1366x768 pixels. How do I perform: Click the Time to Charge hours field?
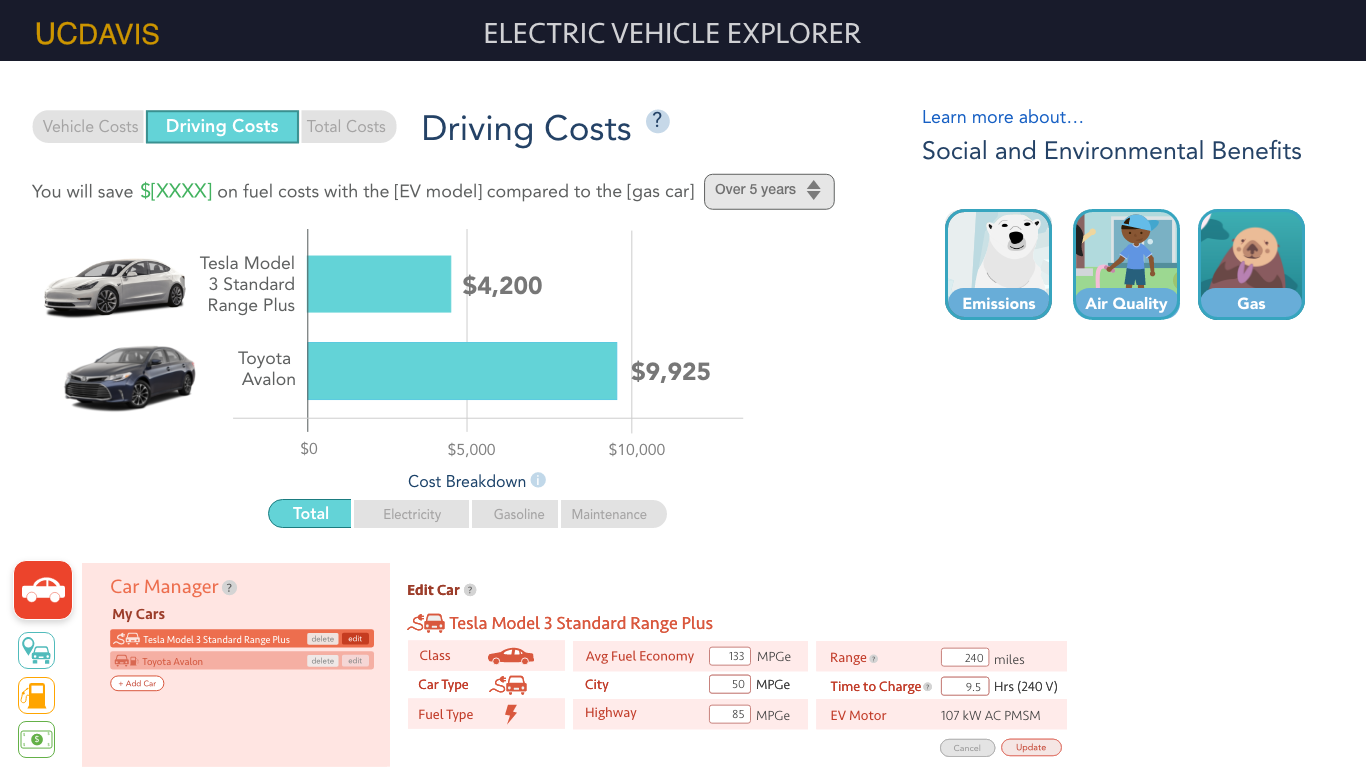[965, 686]
